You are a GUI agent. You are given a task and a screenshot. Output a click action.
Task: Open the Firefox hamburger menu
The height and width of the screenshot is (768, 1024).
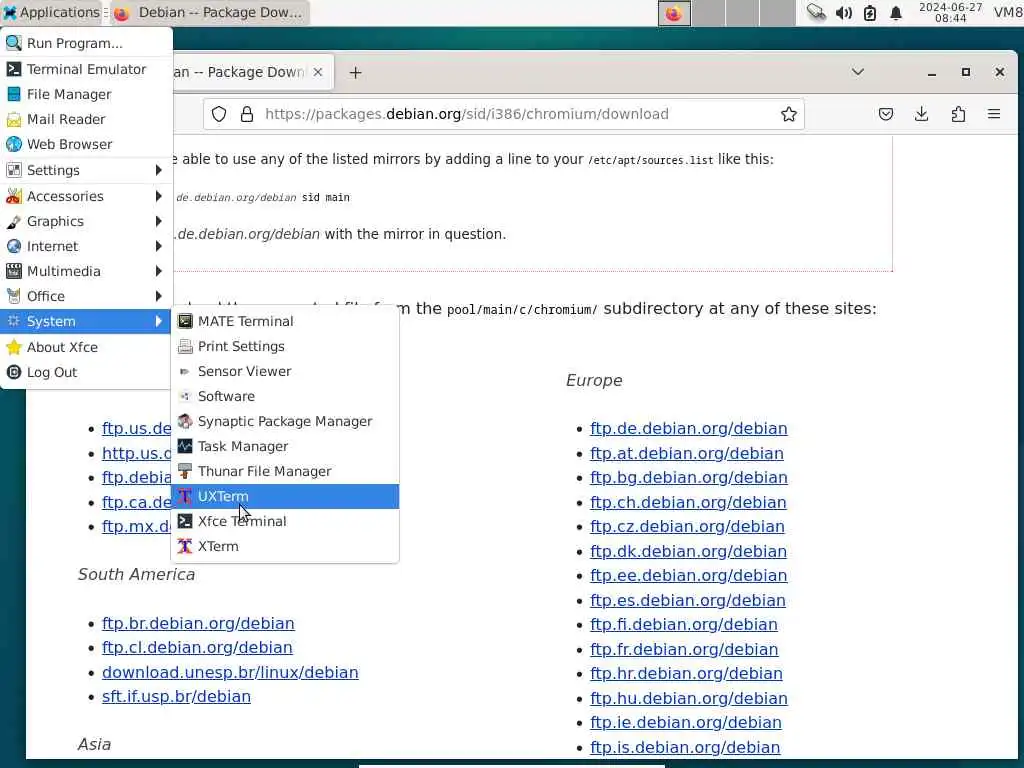pyautogui.click(x=994, y=114)
